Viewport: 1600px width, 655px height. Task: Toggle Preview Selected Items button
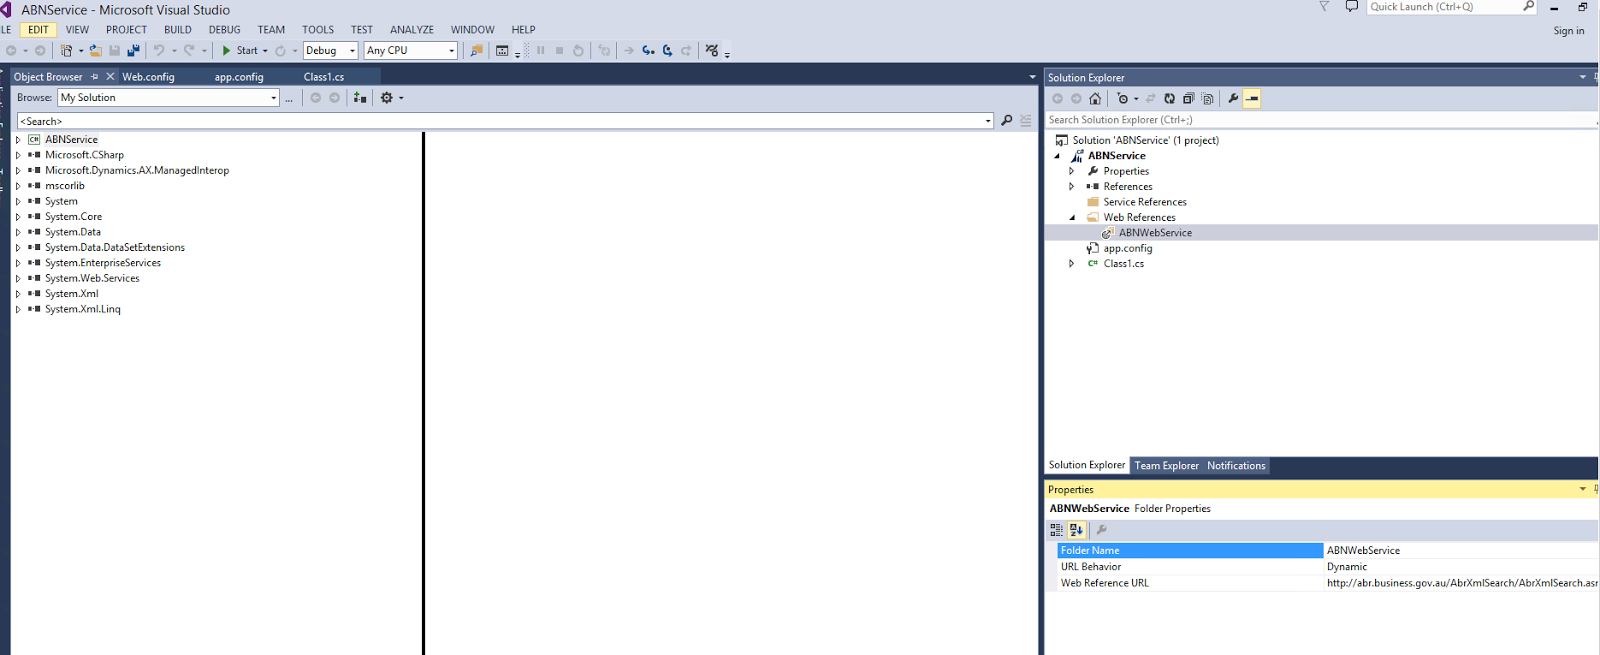(1252, 99)
